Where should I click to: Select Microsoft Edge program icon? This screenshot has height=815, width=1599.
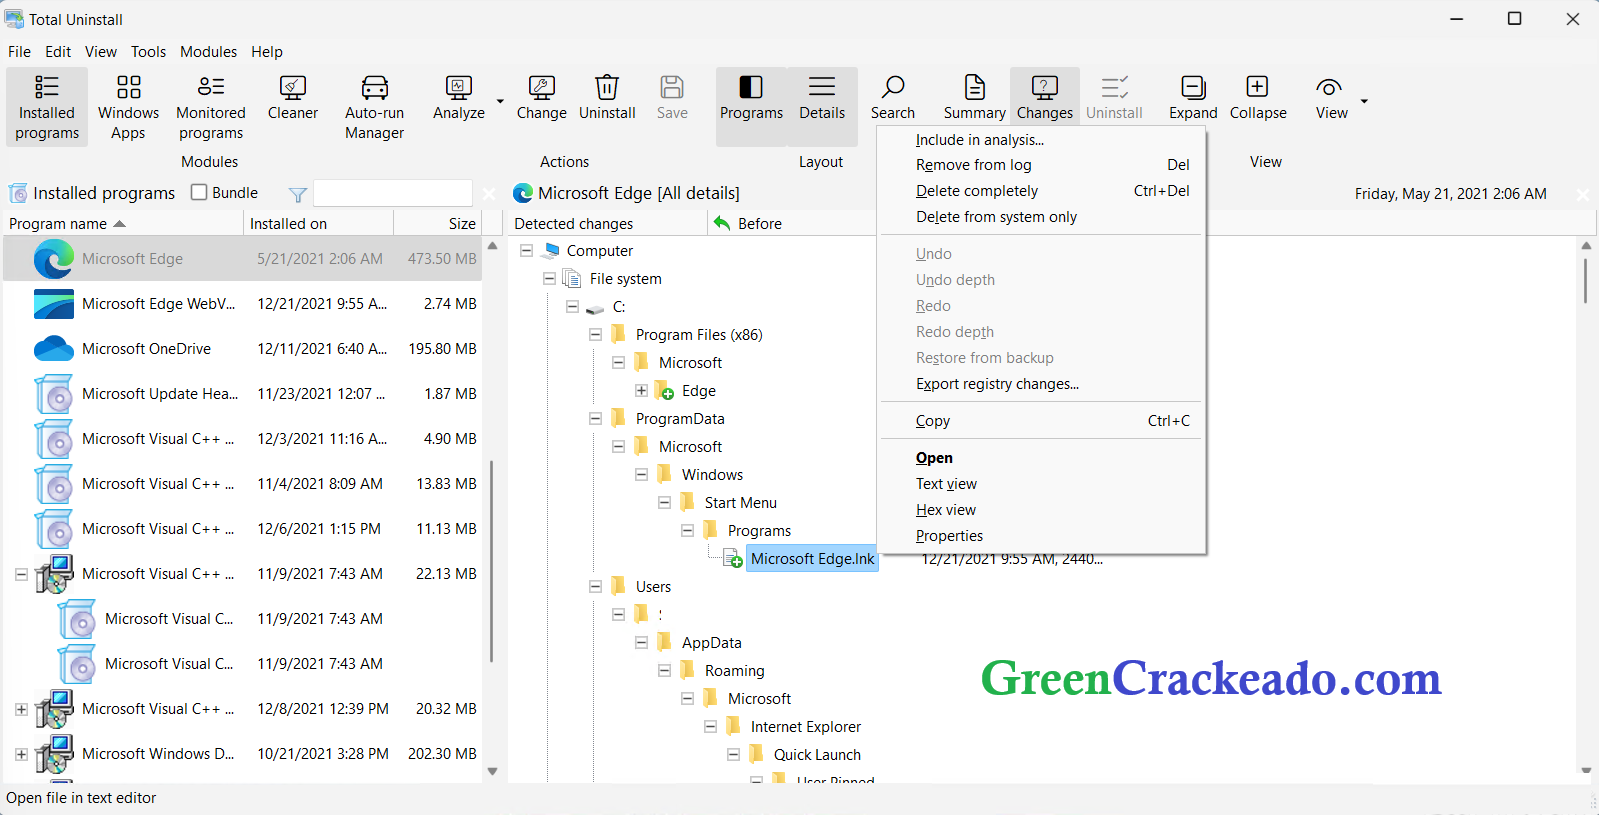(54, 259)
